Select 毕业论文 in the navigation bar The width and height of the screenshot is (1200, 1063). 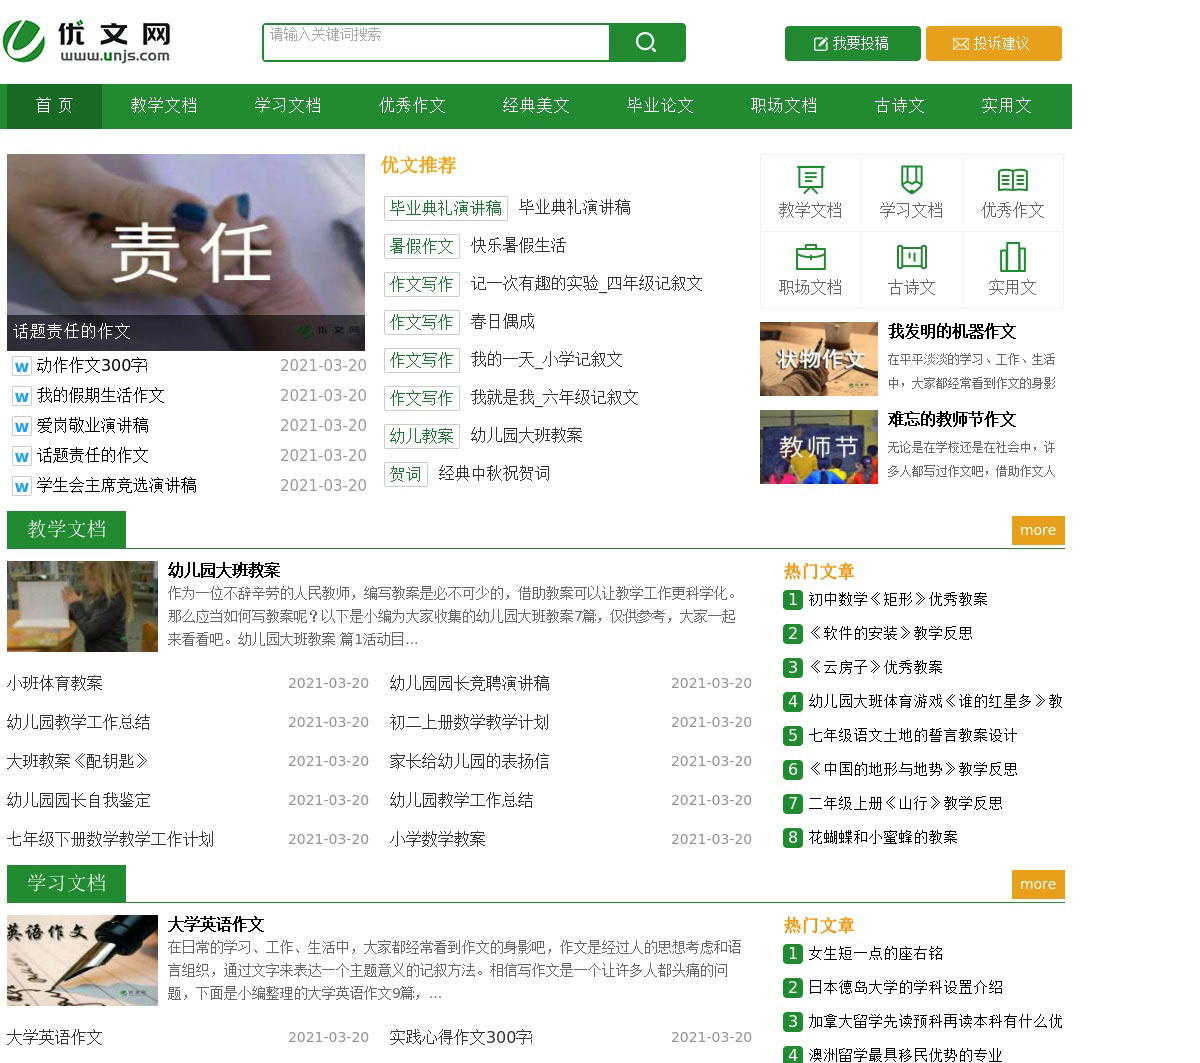(x=659, y=106)
